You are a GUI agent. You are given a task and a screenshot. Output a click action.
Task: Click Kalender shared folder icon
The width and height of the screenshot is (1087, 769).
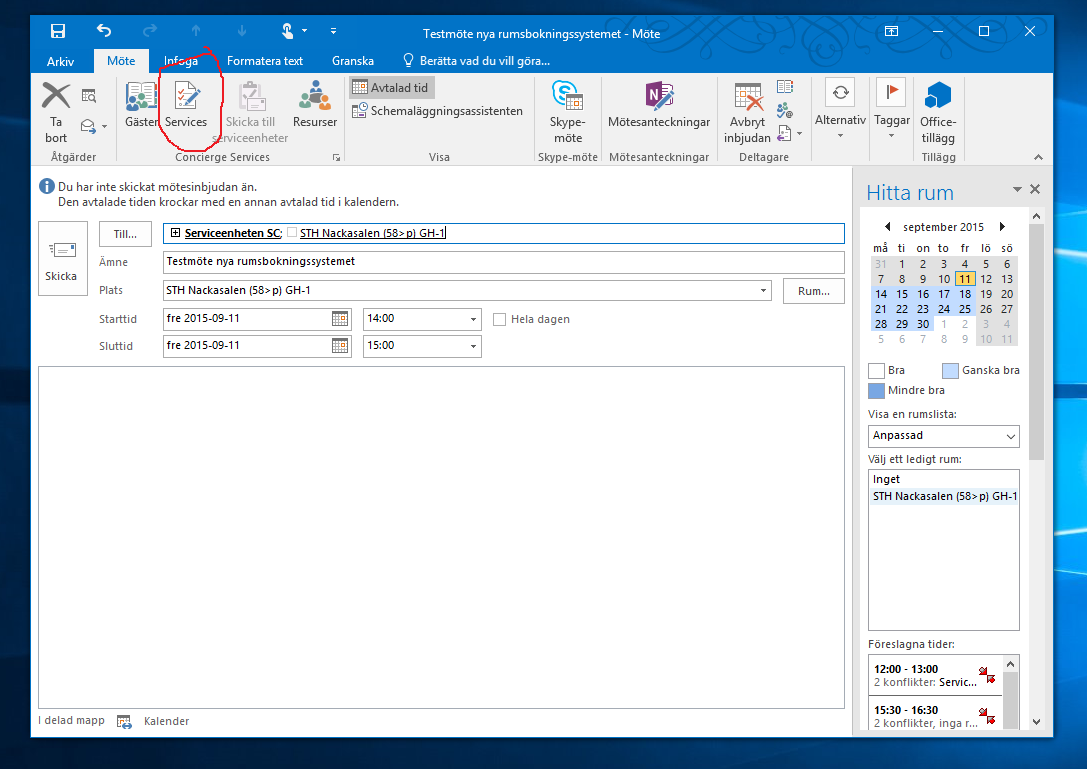124,722
